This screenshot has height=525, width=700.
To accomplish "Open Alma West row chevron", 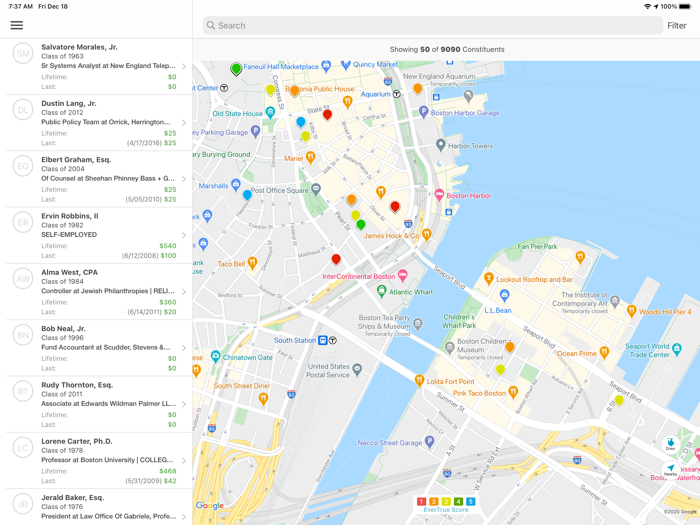I will [x=184, y=292].
